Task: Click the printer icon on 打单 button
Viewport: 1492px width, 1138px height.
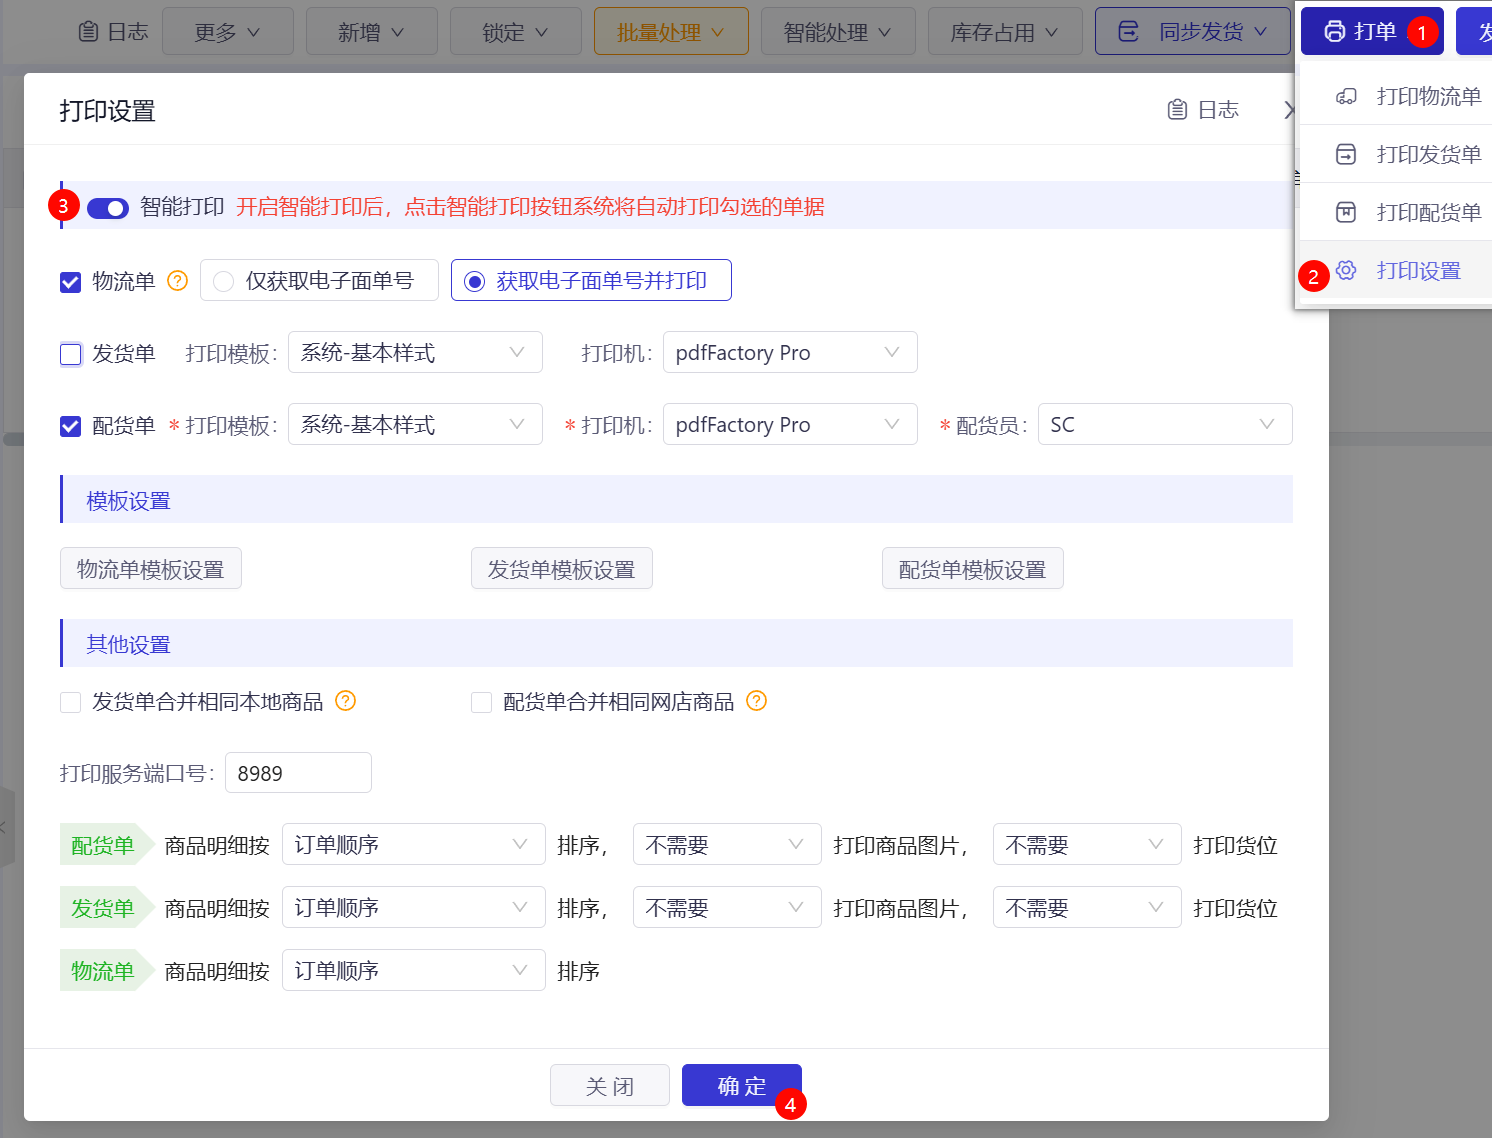Action: coord(1334,32)
